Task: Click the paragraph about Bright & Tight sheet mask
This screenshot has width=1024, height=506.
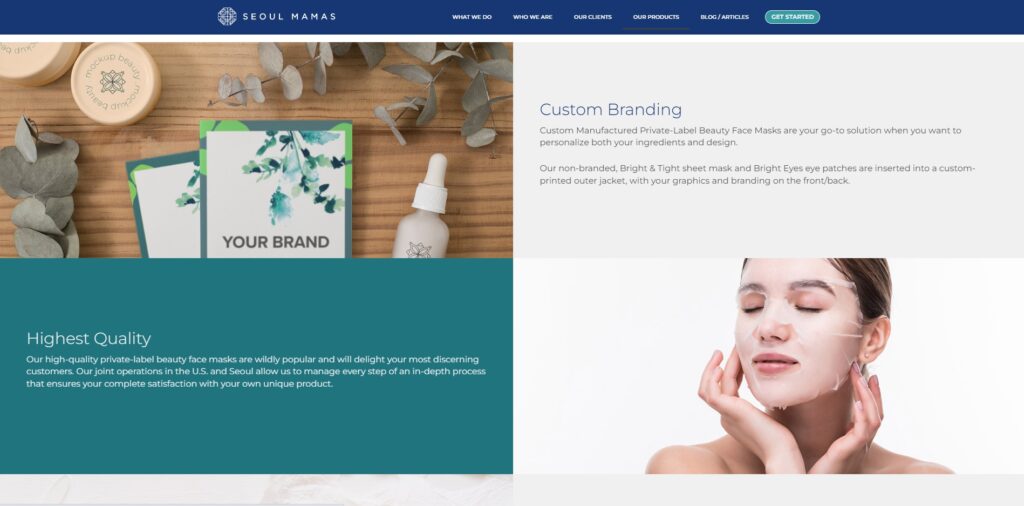Action: [x=757, y=174]
